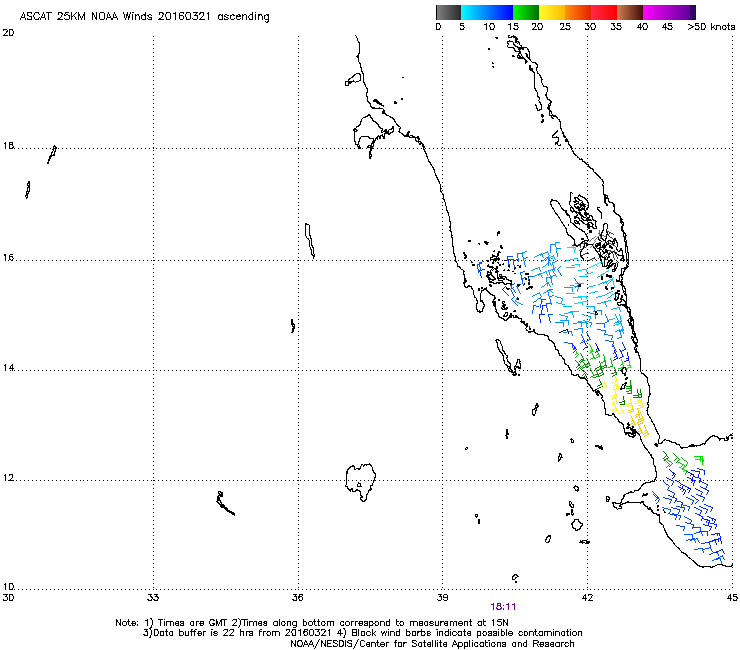Click the latitude label '16' on left axis
The image size is (740, 650).
pos(8,258)
